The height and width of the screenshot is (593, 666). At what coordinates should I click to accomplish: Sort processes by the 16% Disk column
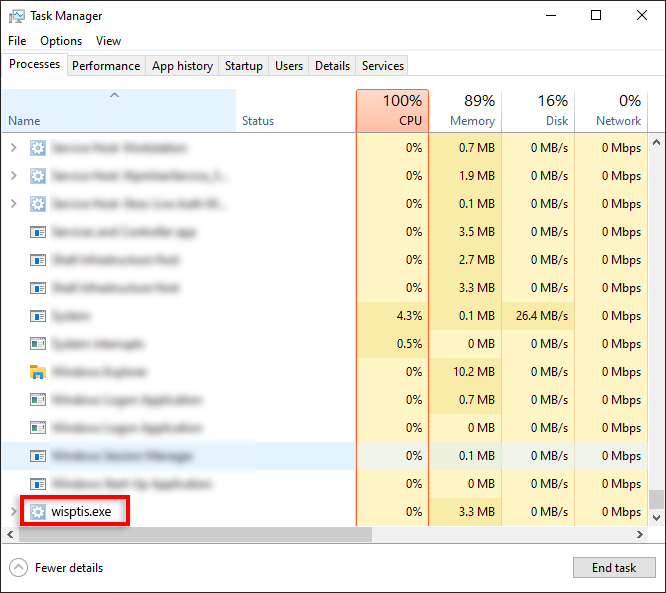(x=538, y=111)
